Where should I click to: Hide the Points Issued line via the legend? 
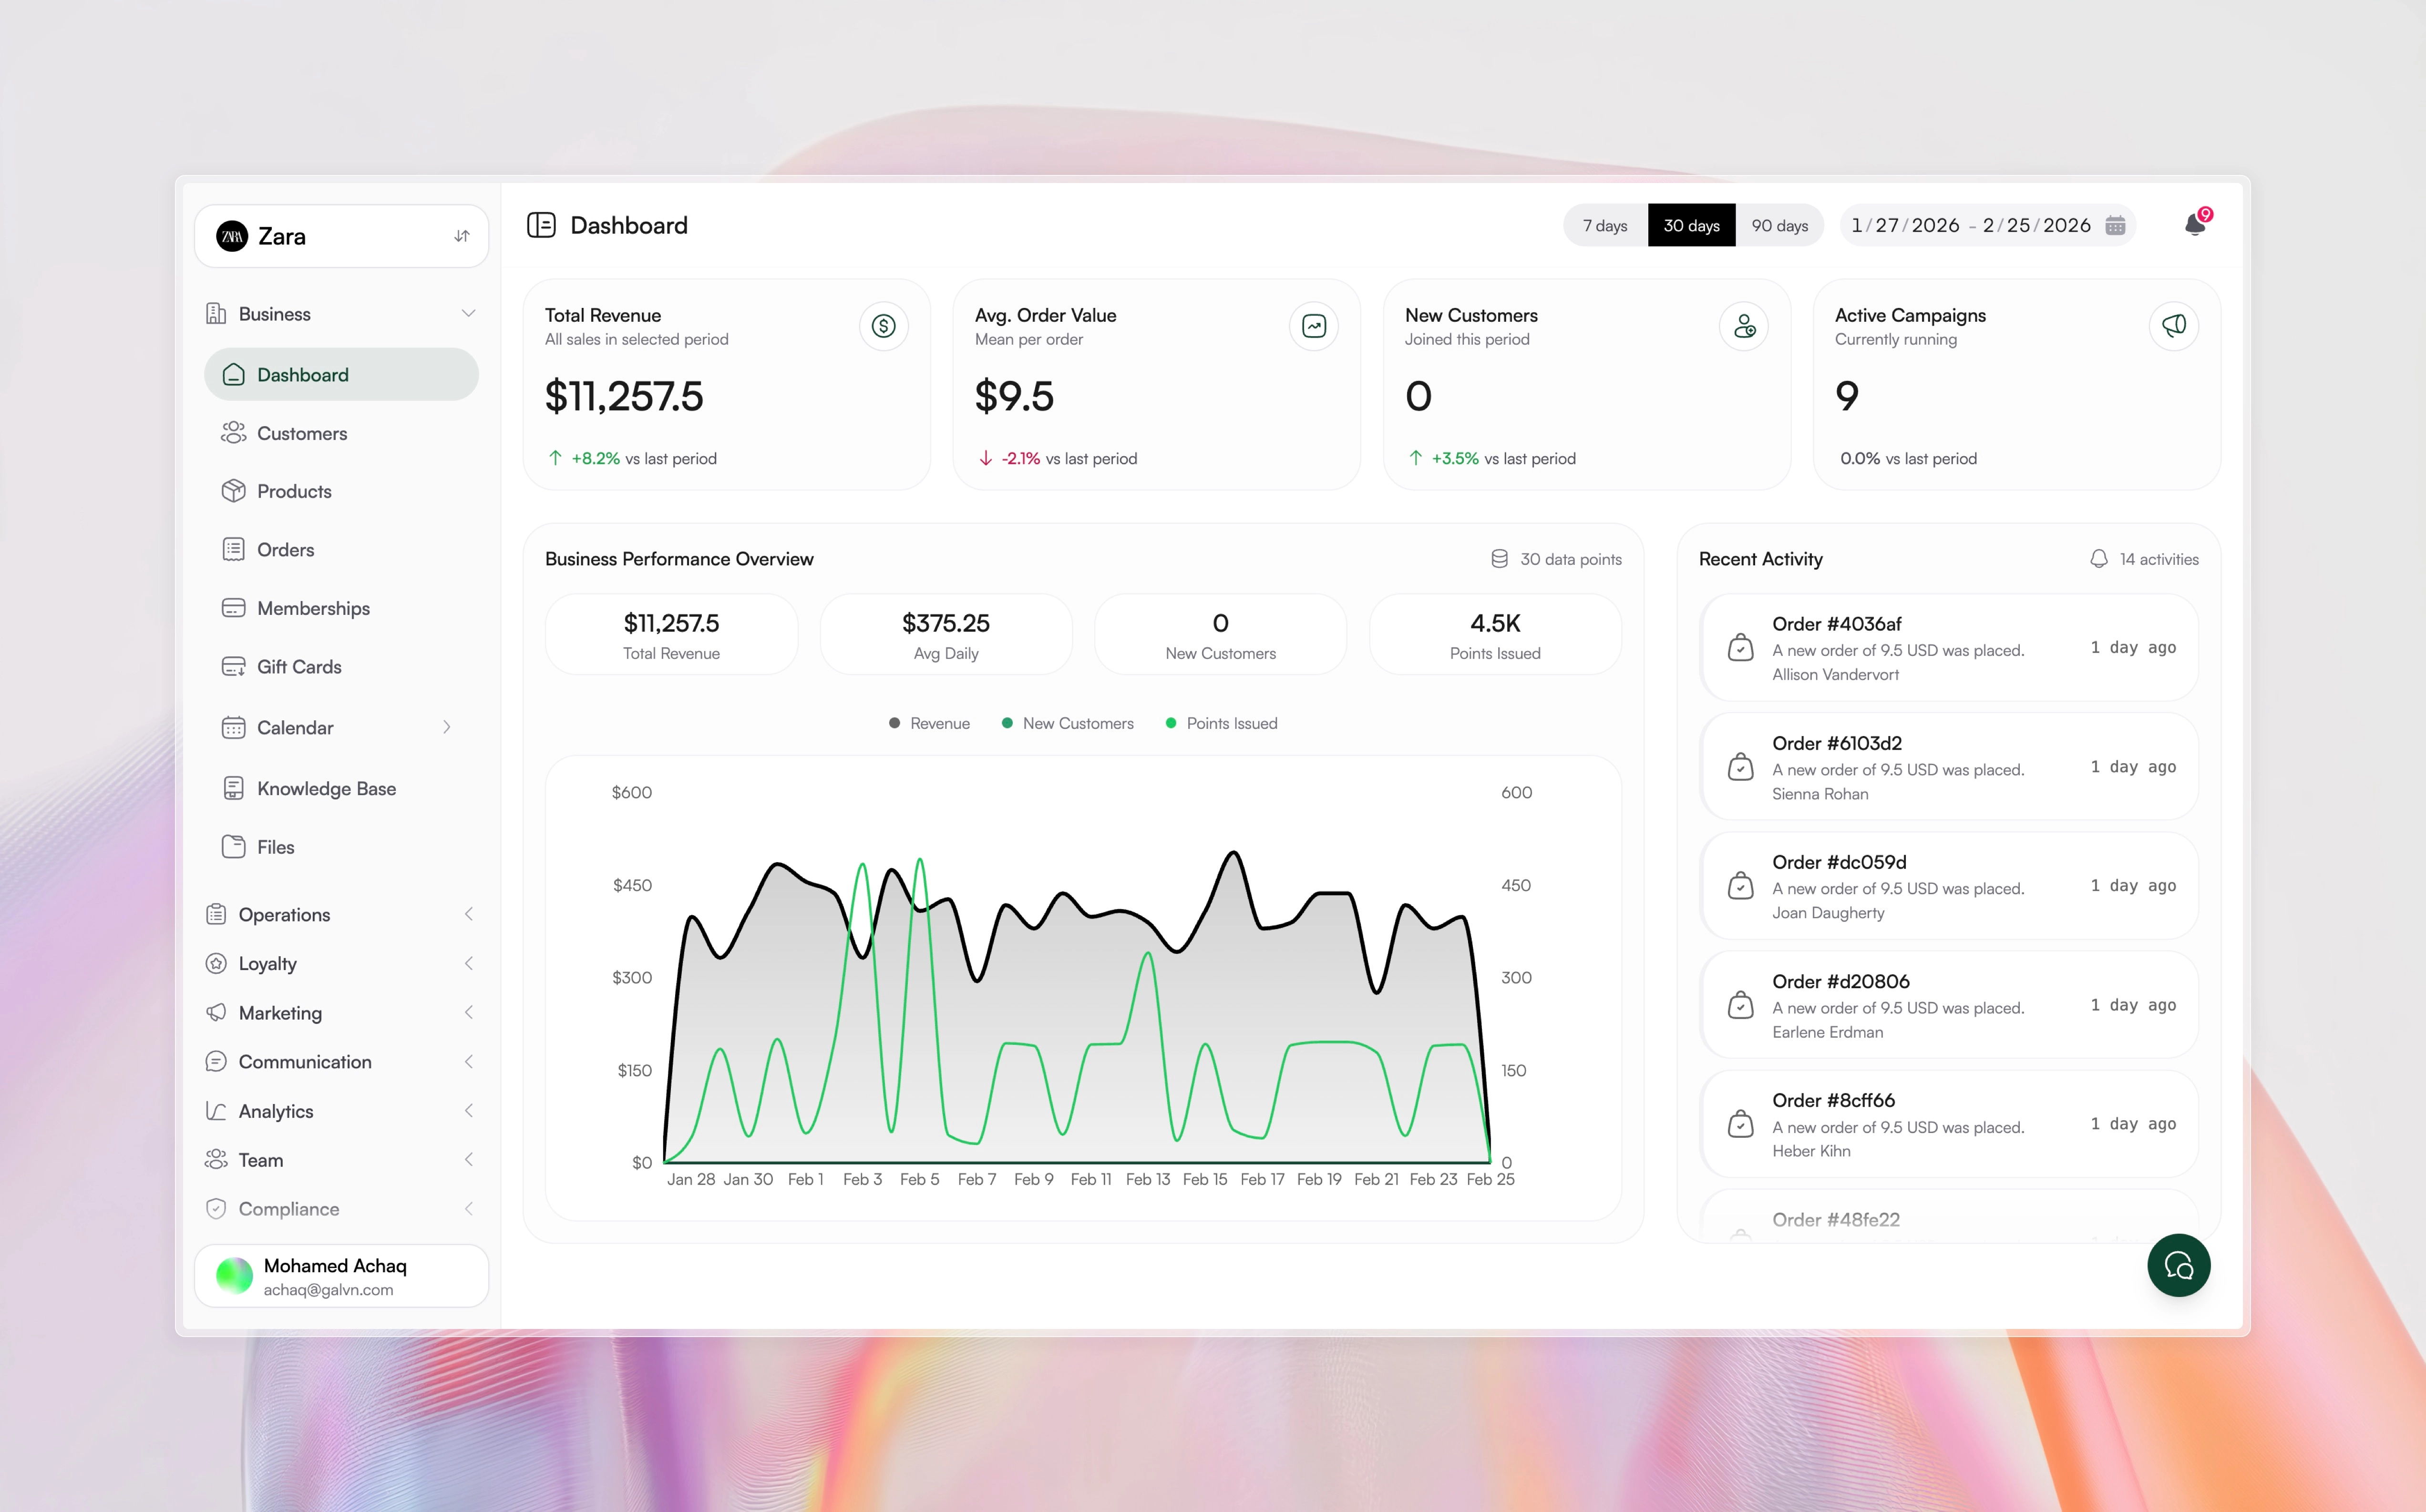click(x=1221, y=722)
